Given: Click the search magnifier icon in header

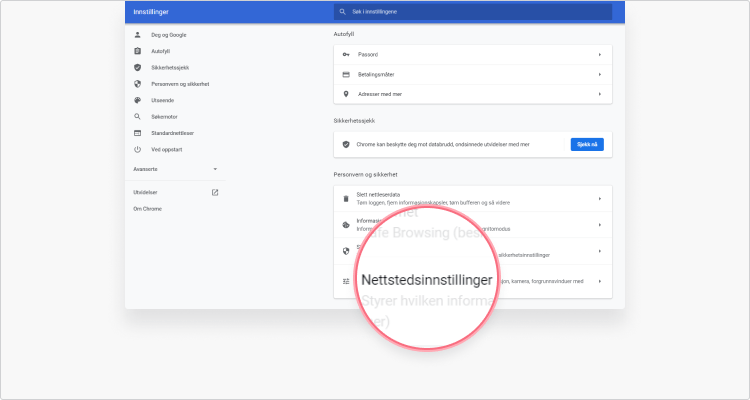Looking at the screenshot, I should [x=342, y=12].
